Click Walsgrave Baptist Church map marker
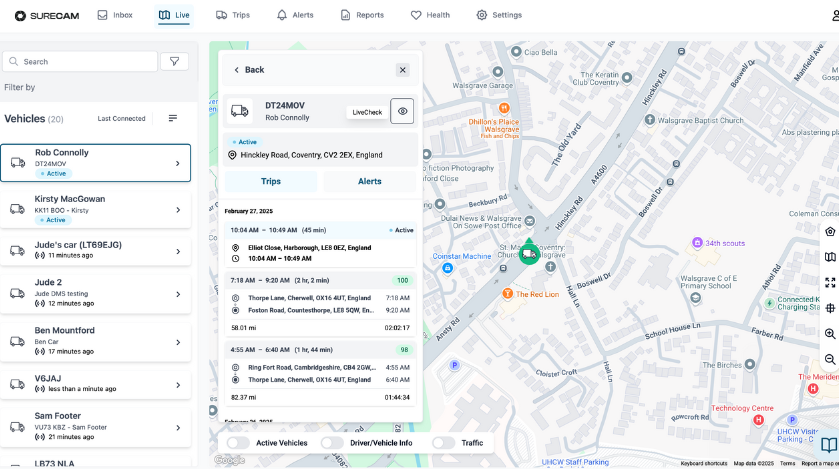The width and height of the screenshot is (839, 469). point(650,120)
